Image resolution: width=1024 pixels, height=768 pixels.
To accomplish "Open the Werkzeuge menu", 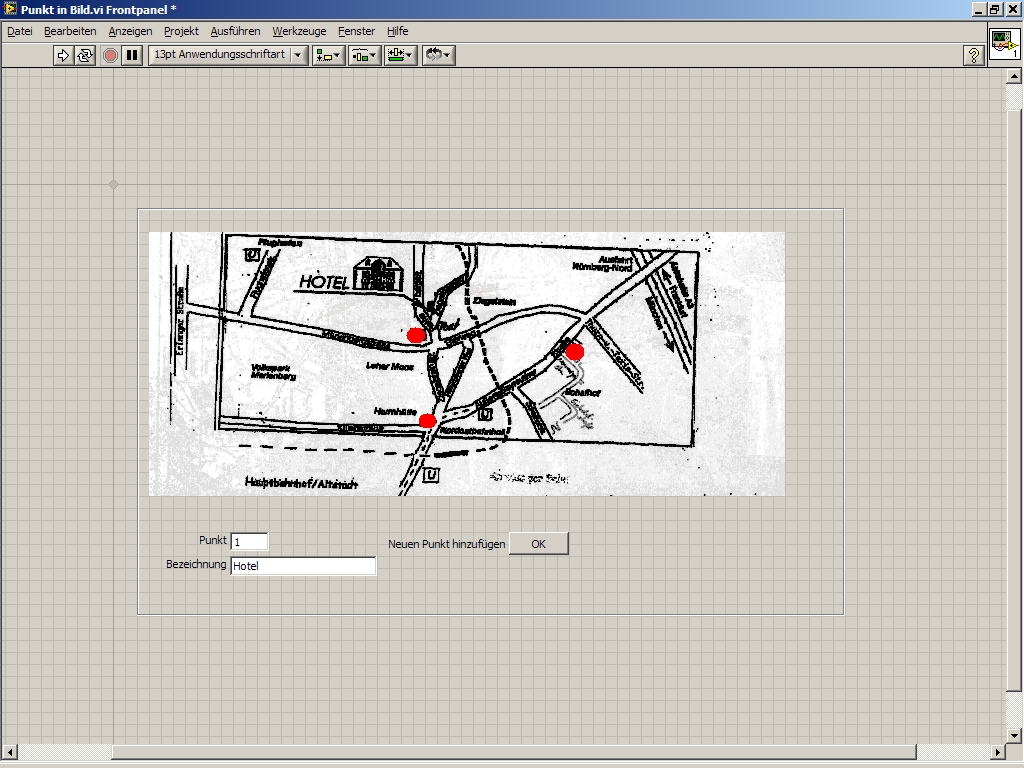I will [x=299, y=31].
